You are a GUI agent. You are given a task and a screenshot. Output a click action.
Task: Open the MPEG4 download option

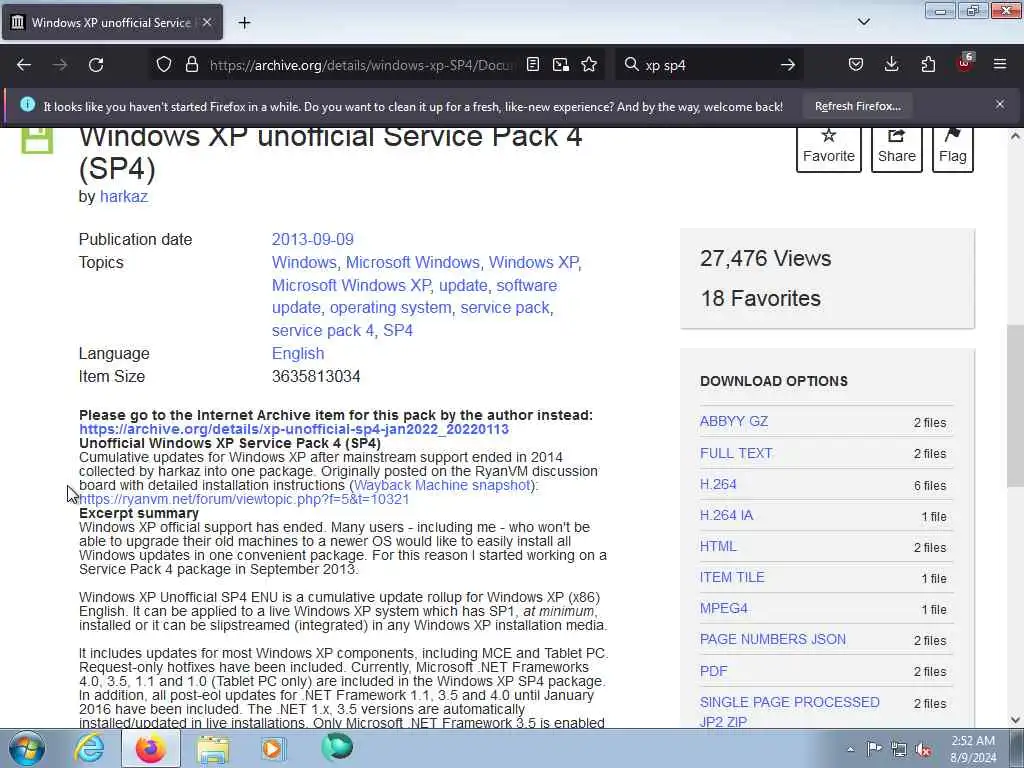coord(724,608)
